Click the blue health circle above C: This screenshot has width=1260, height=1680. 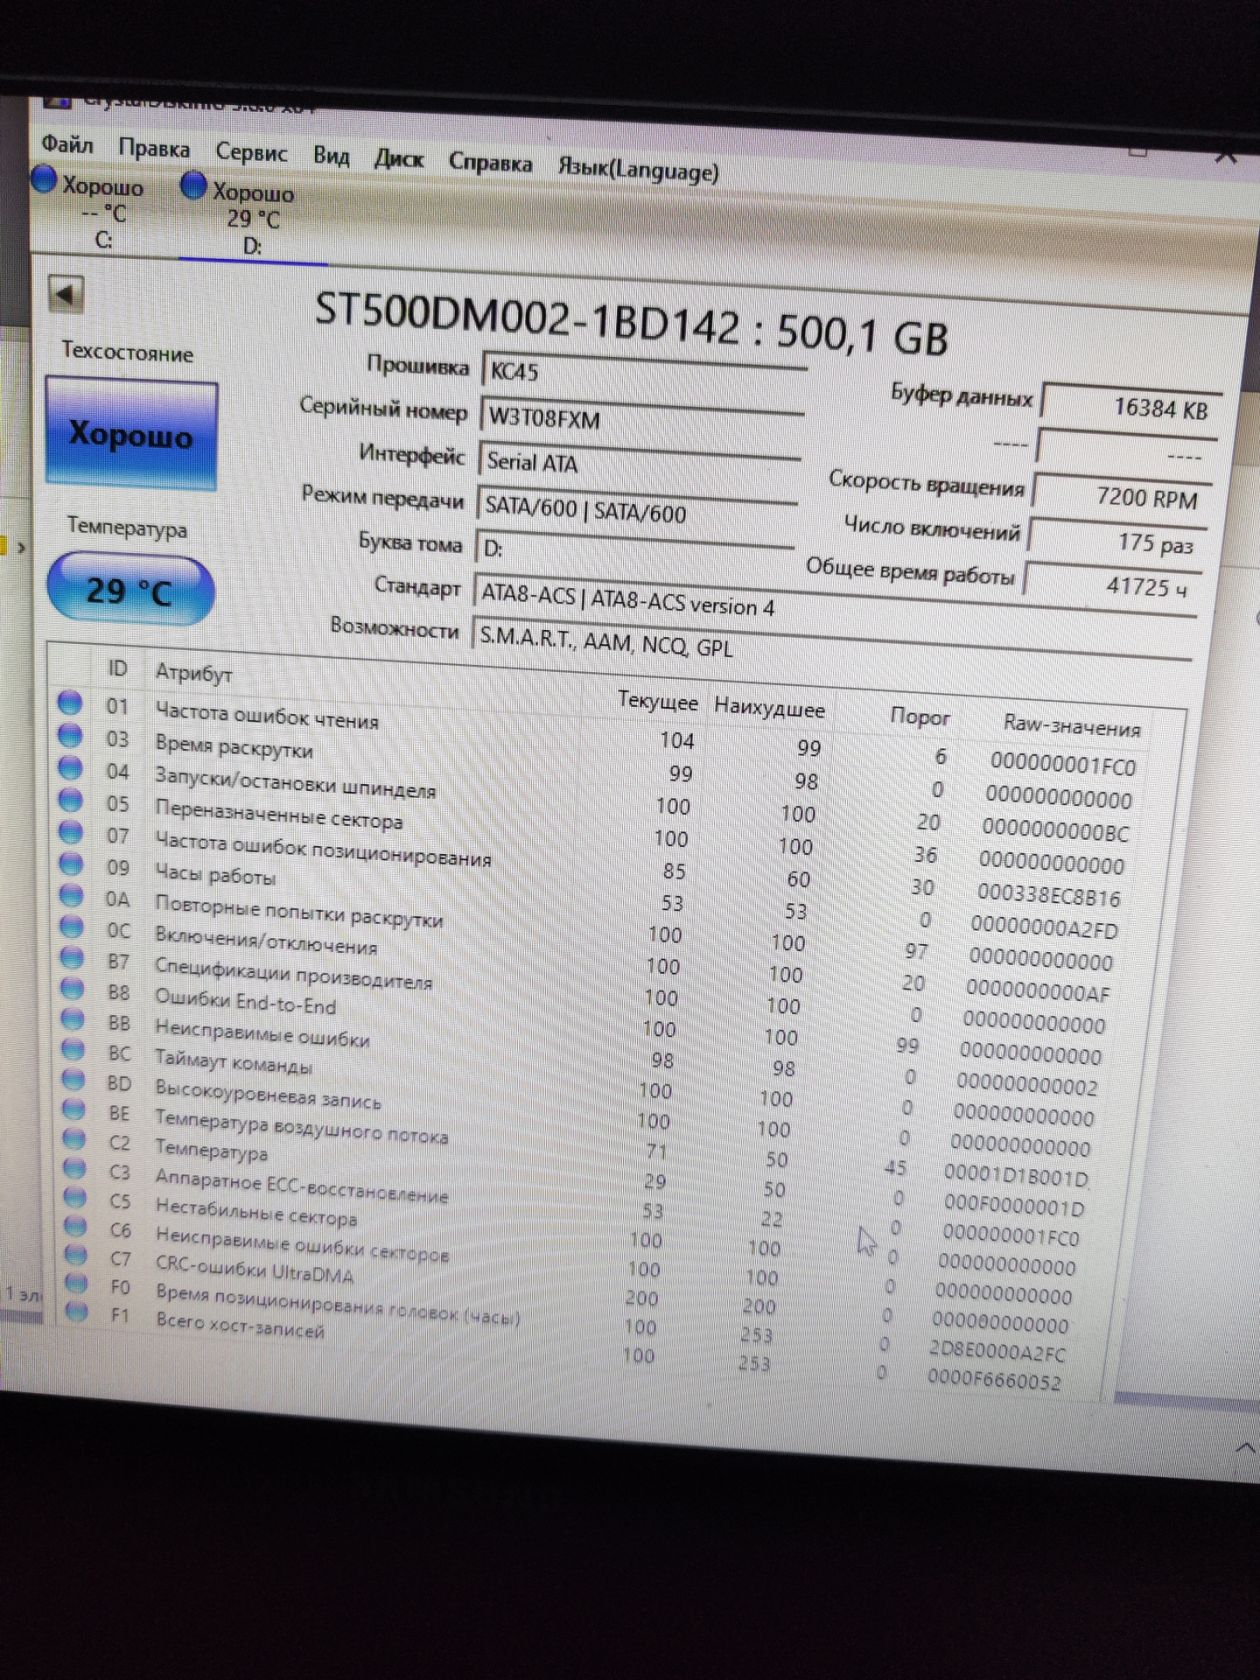[x=44, y=180]
